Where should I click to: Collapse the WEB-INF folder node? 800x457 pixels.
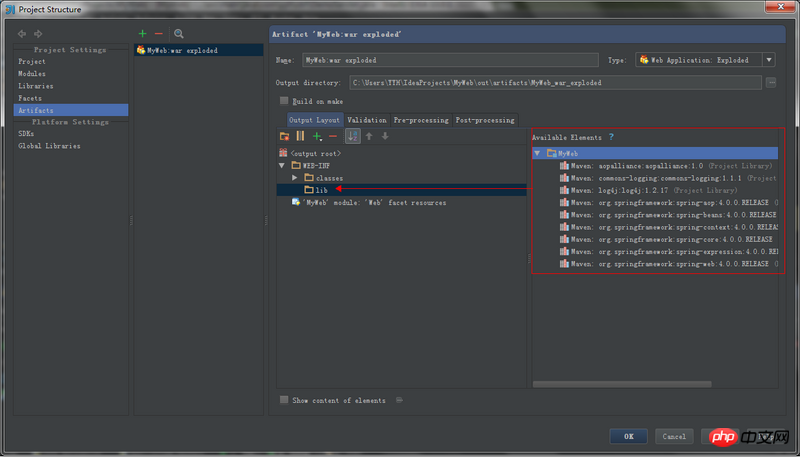click(x=282, y=165)
